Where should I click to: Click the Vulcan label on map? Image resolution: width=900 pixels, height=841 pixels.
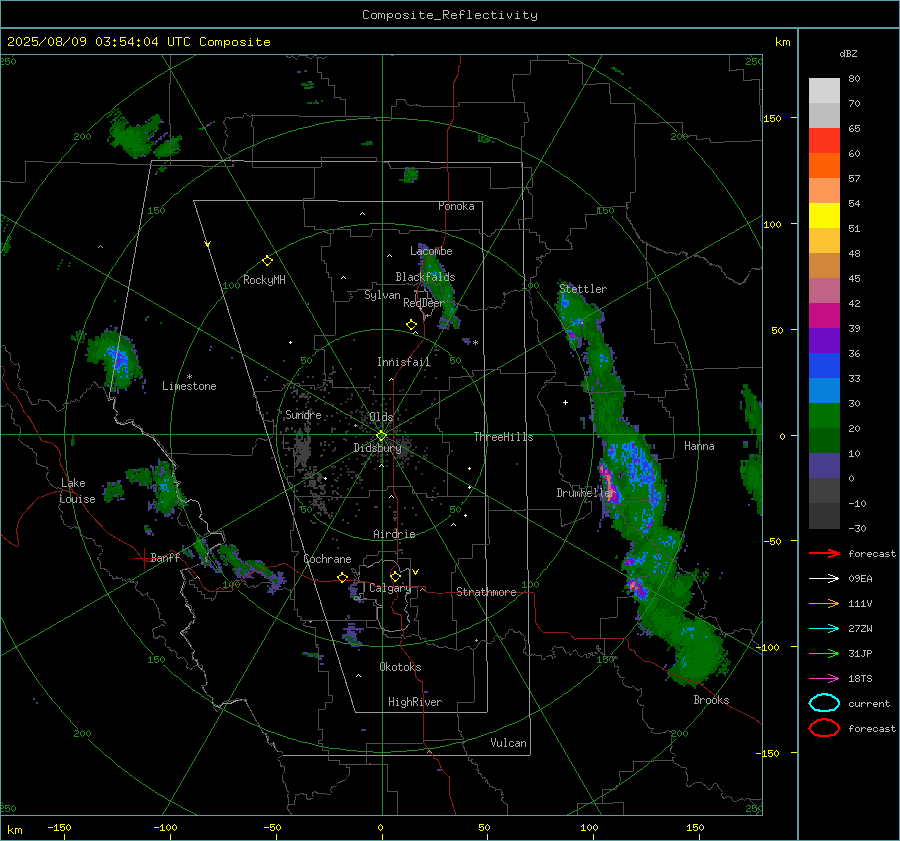tap(509, 743)
